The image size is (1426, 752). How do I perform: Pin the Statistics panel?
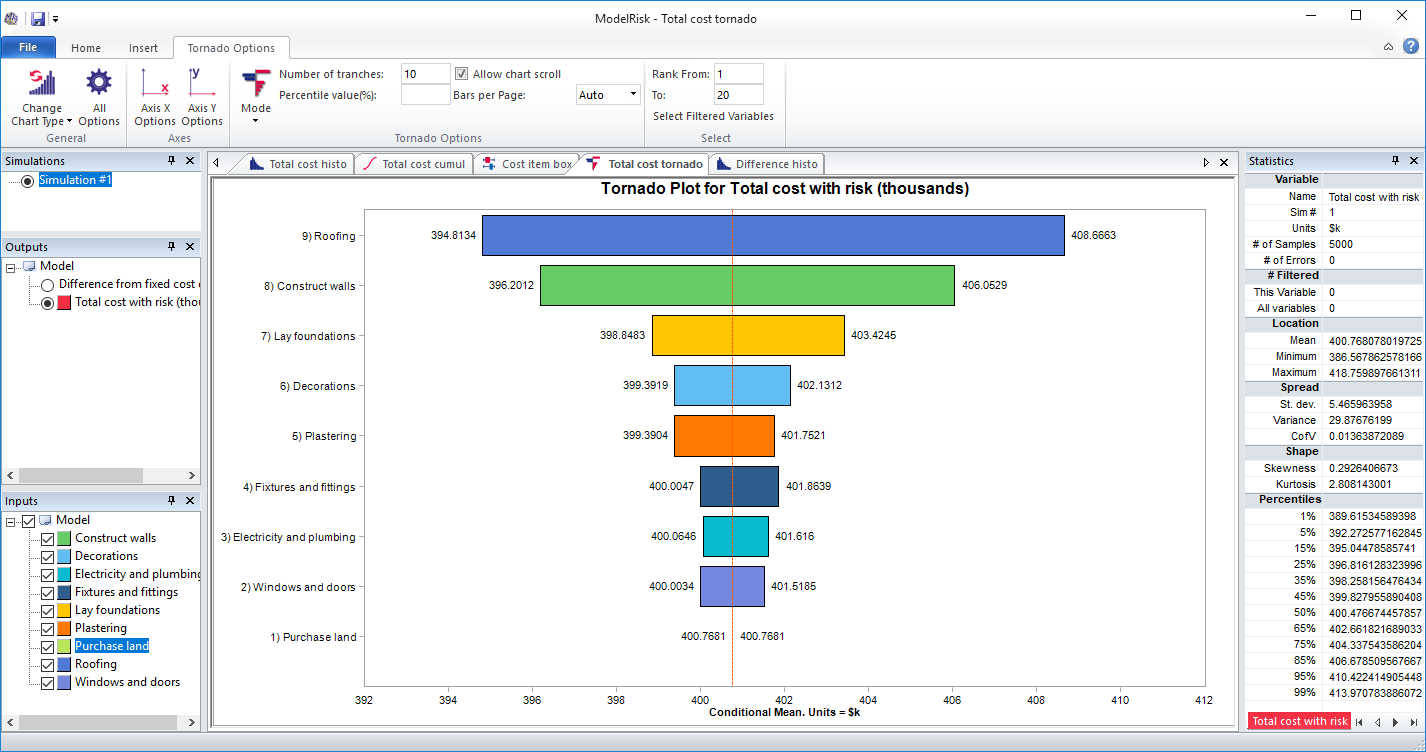(1395, 161)
